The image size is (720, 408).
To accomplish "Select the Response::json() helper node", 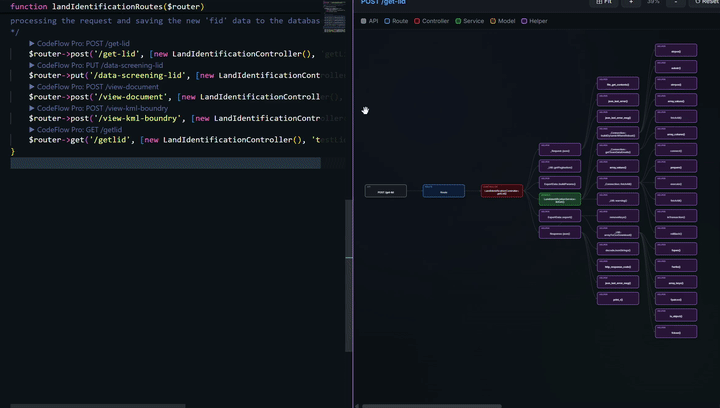I will pos(560,232).
